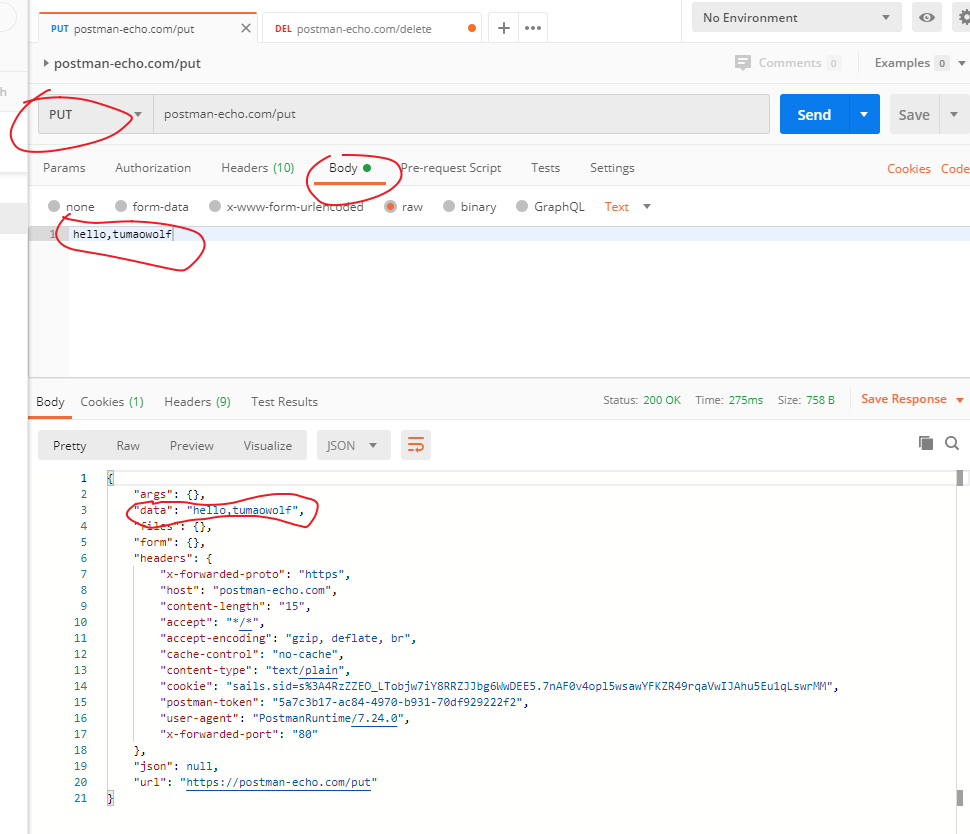The height and width of the screenshot is (834, 970).
Task: Open the JSON response format dropdown
Action: click(353, 445)
